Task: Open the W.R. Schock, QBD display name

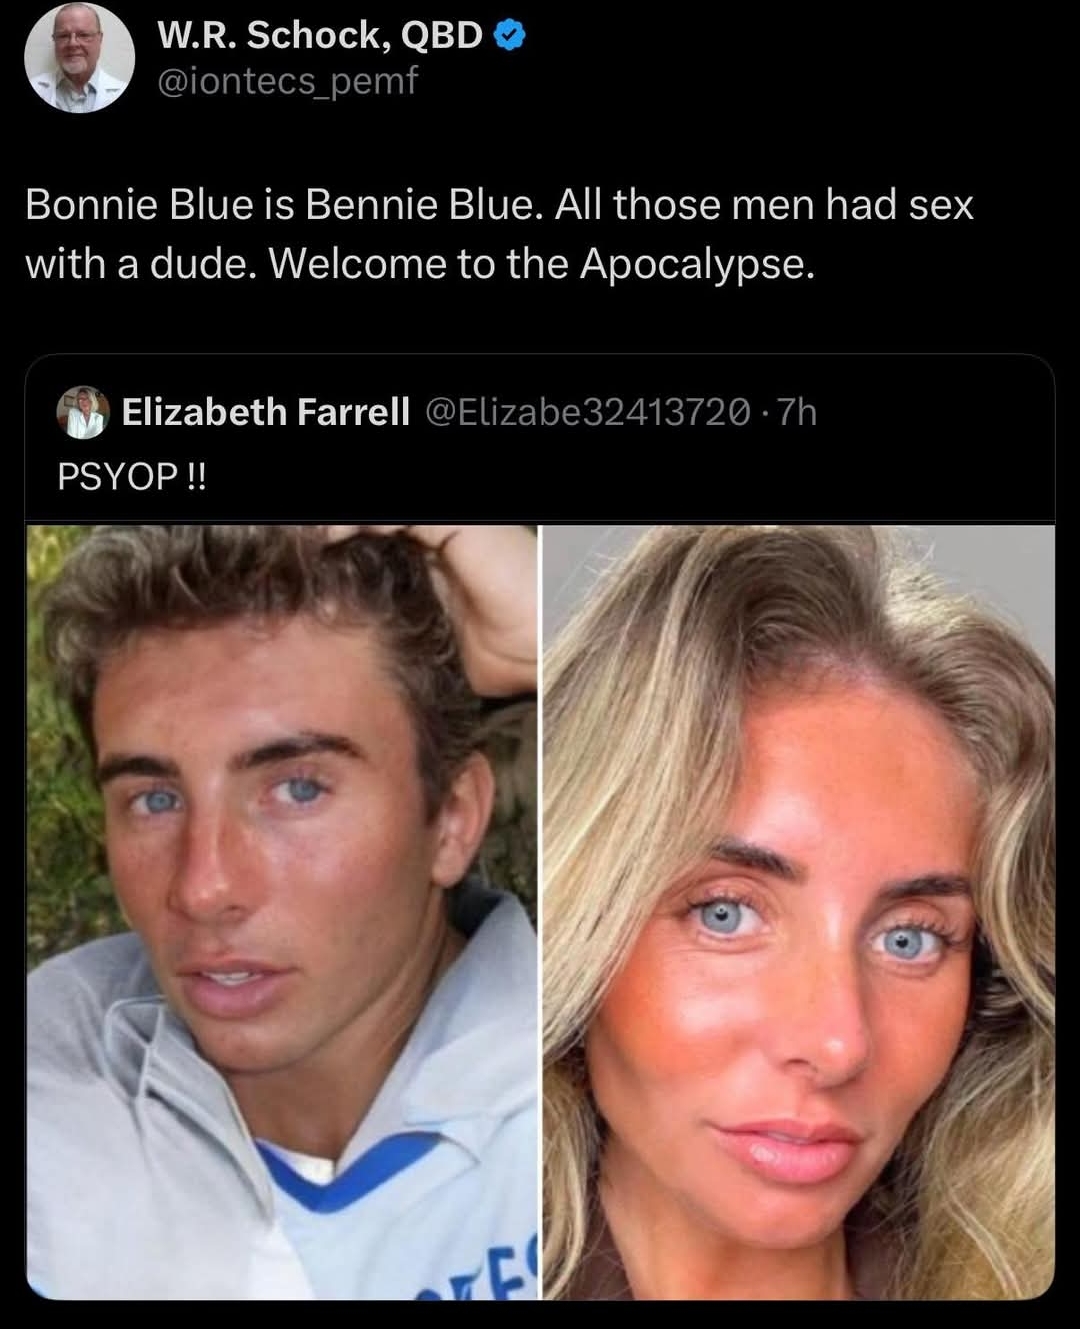Action: tap(320, 35)
